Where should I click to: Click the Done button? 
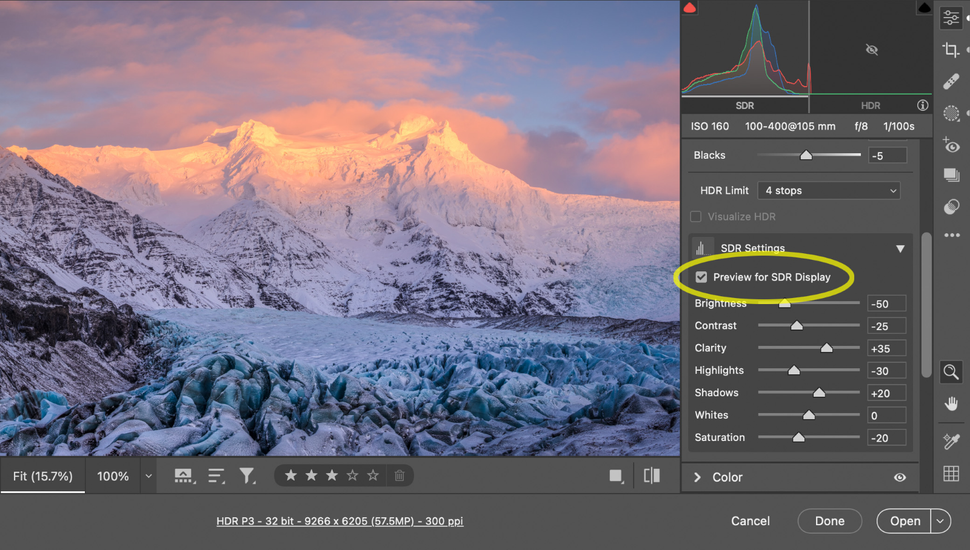[830, 521]
